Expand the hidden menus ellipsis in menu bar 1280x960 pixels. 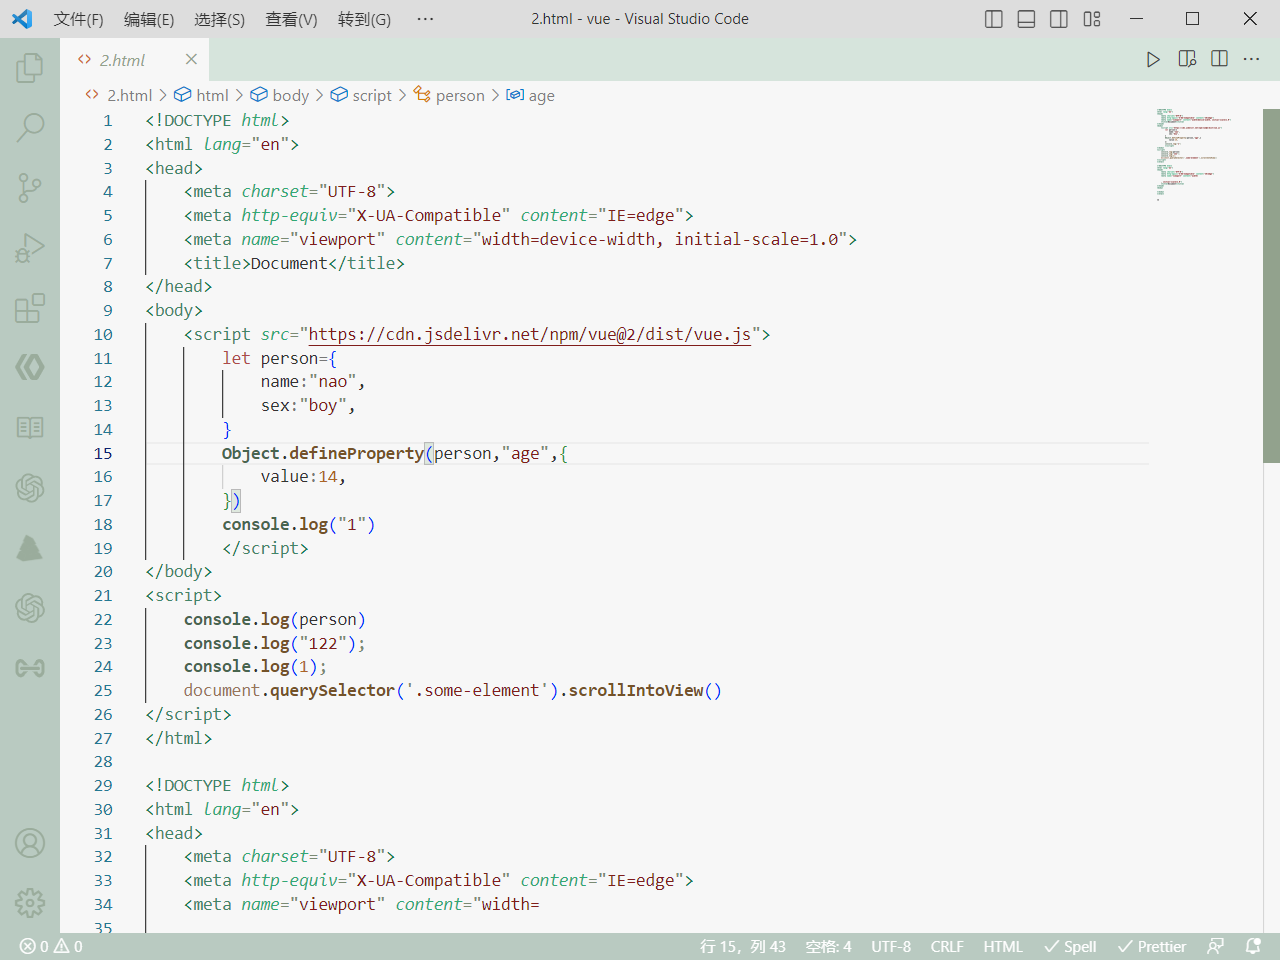(x=425, y=19)
